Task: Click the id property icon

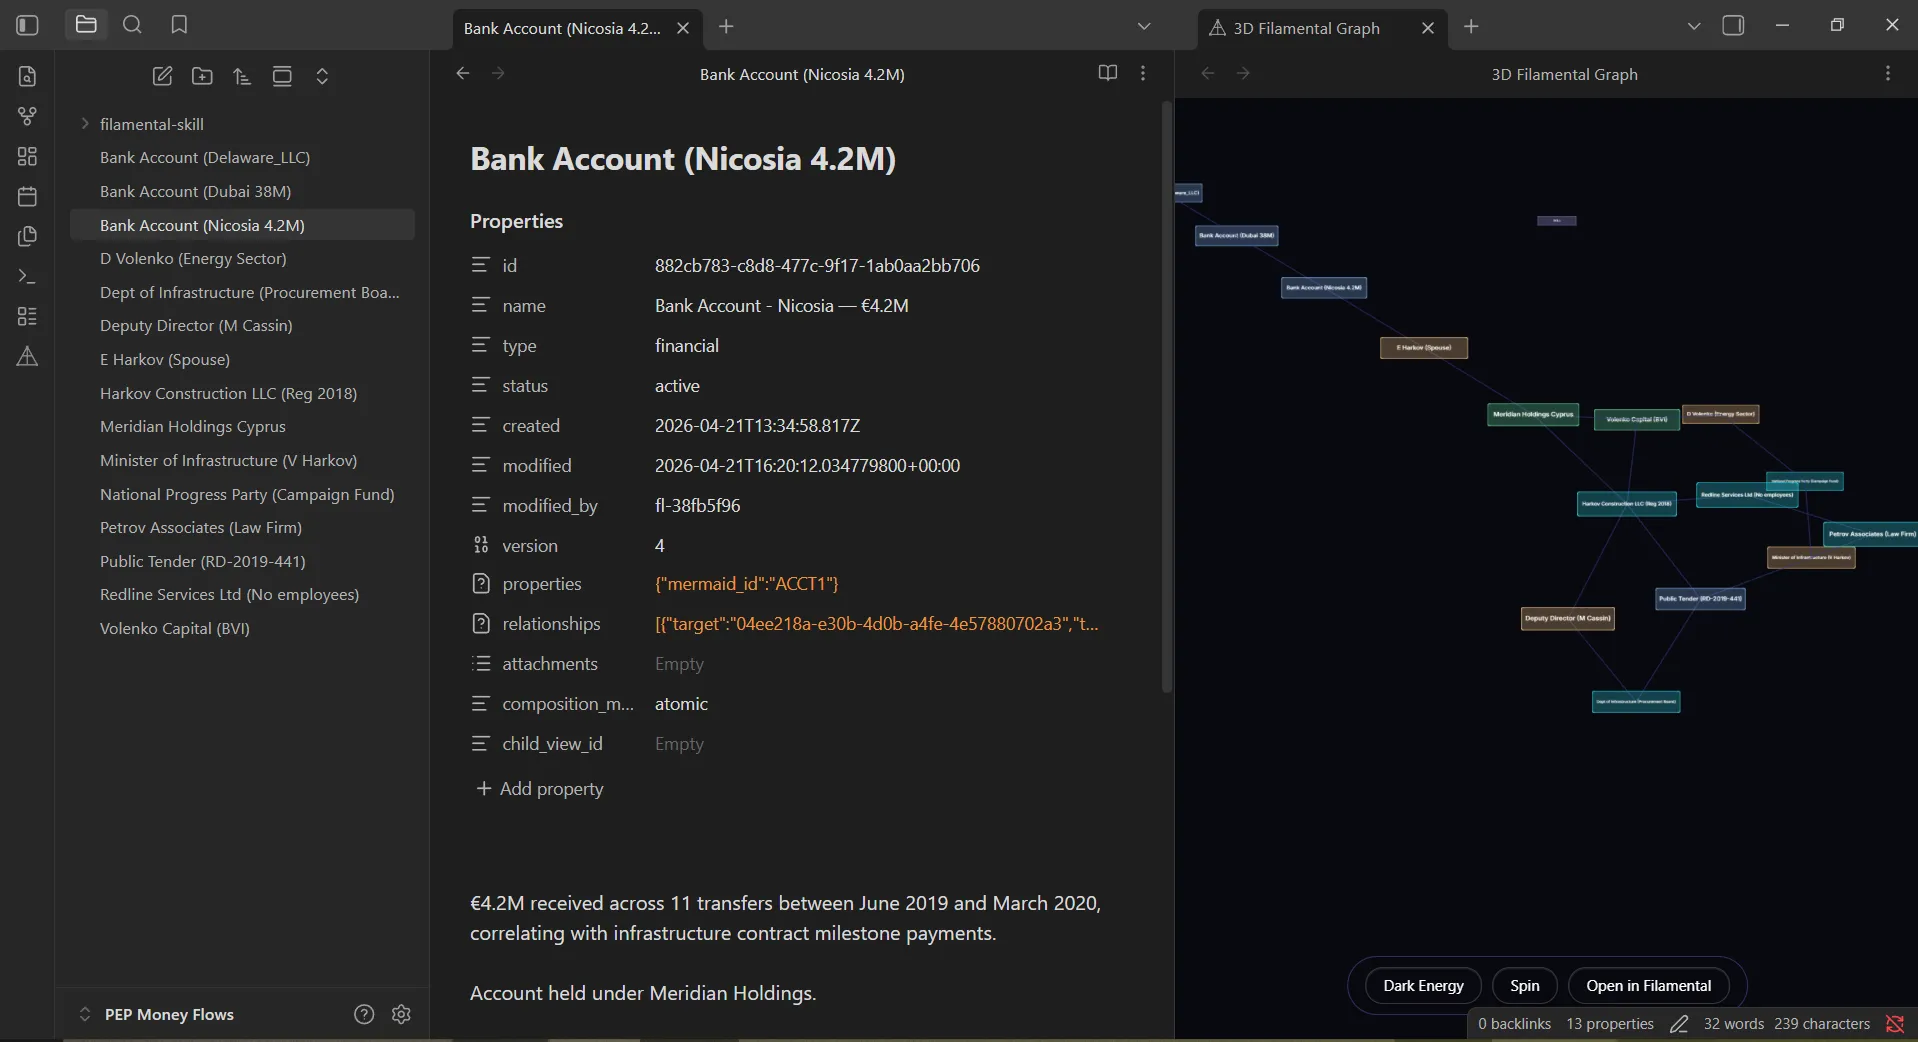Action: (x=481, y=265)
